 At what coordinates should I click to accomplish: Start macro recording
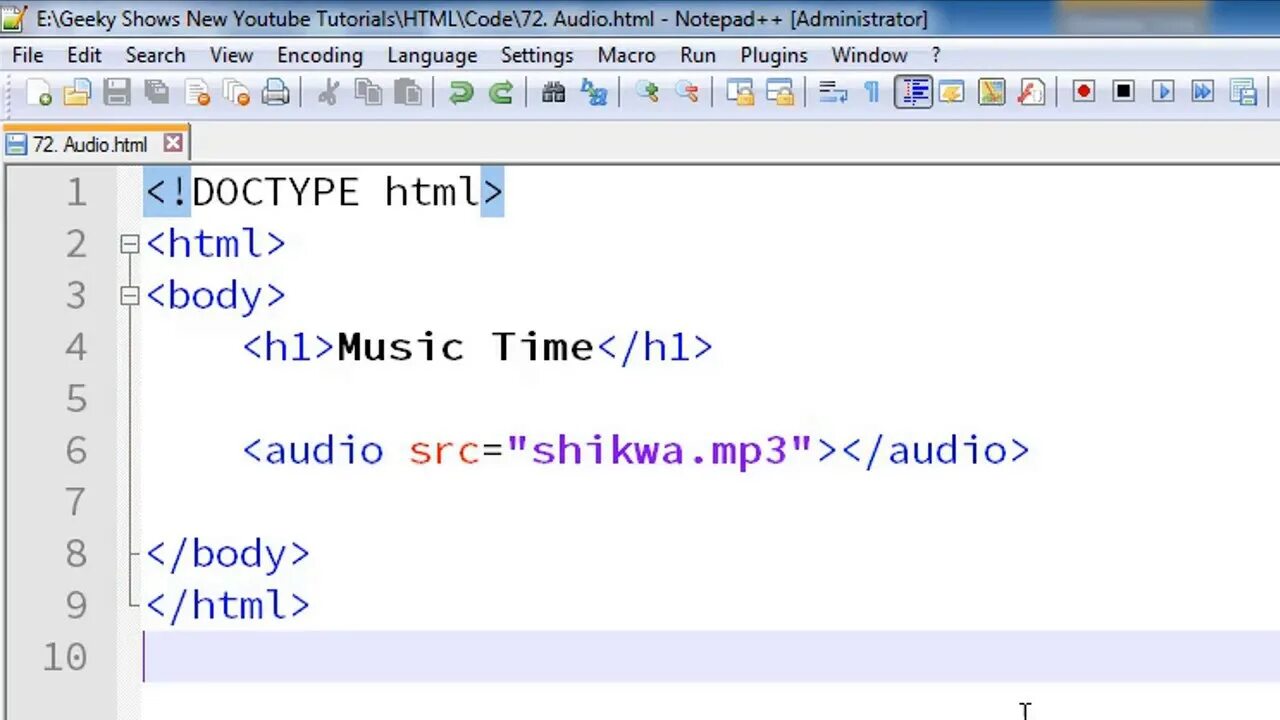1083,90
